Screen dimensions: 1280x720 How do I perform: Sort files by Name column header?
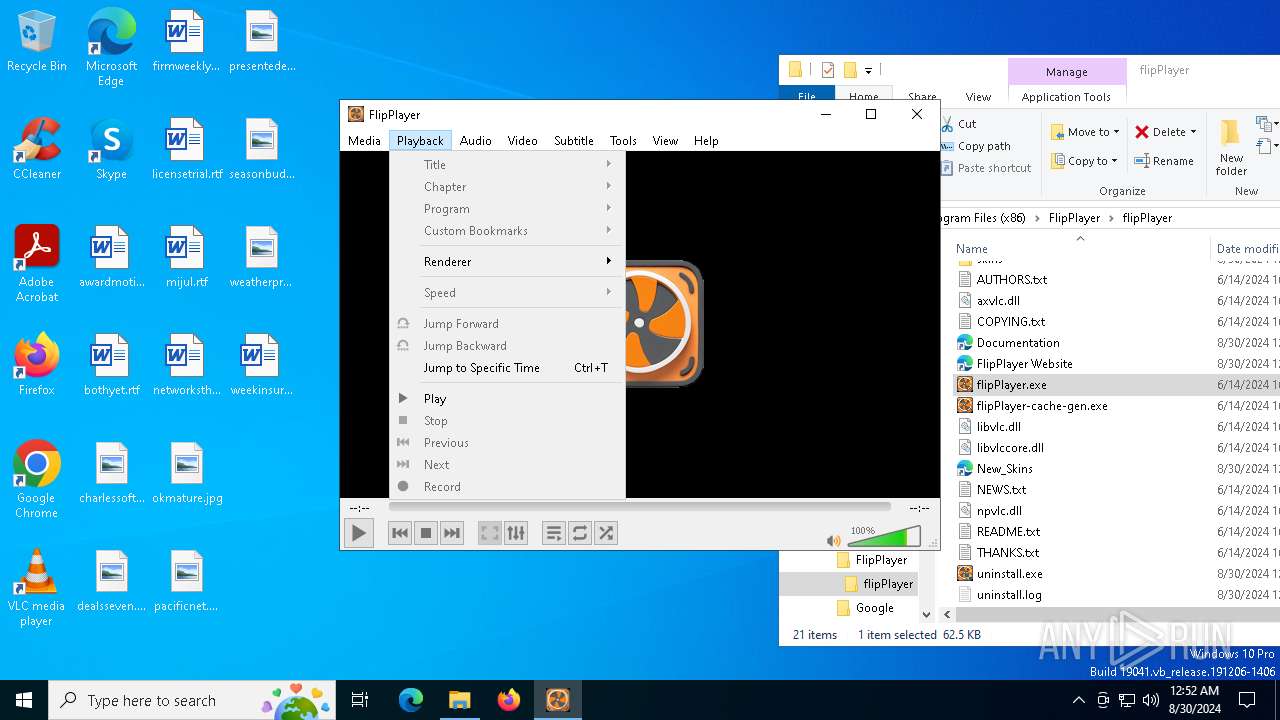click(971, 249)
